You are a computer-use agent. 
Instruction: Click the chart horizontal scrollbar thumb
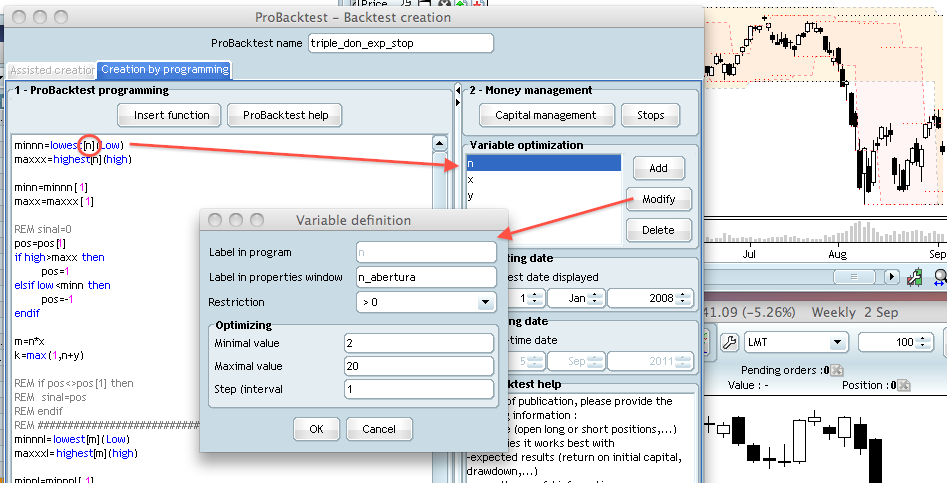click(854, 277)
